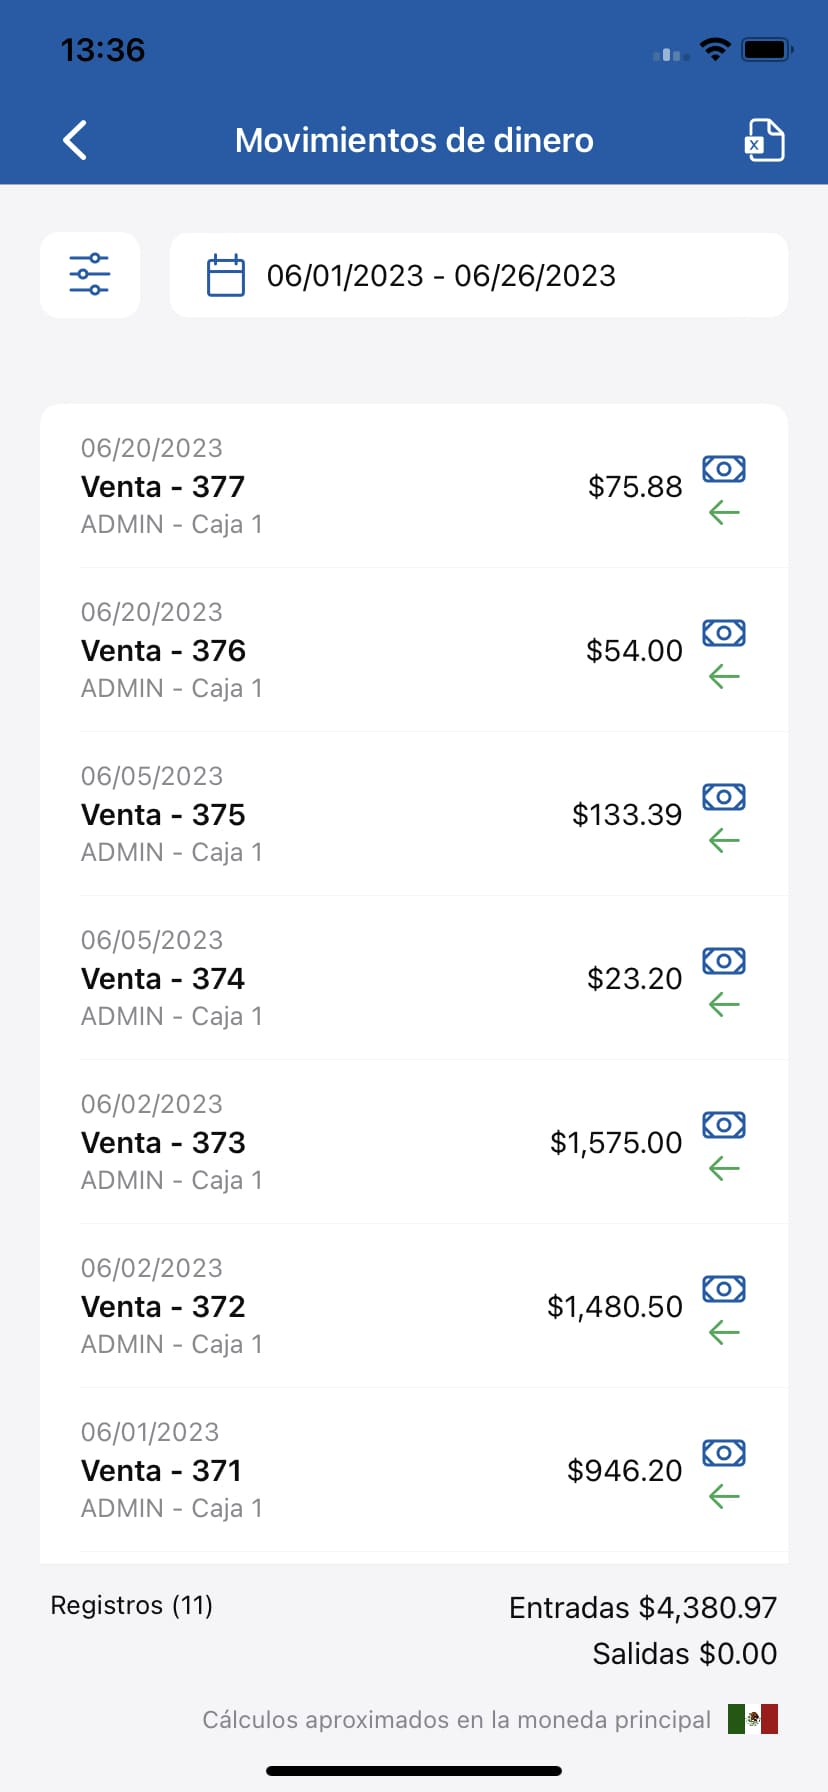Click cash icon for Venta - 375
The height and width of the screenshot is (1792, 828).
pyautogui.click(x=723, y=797)
